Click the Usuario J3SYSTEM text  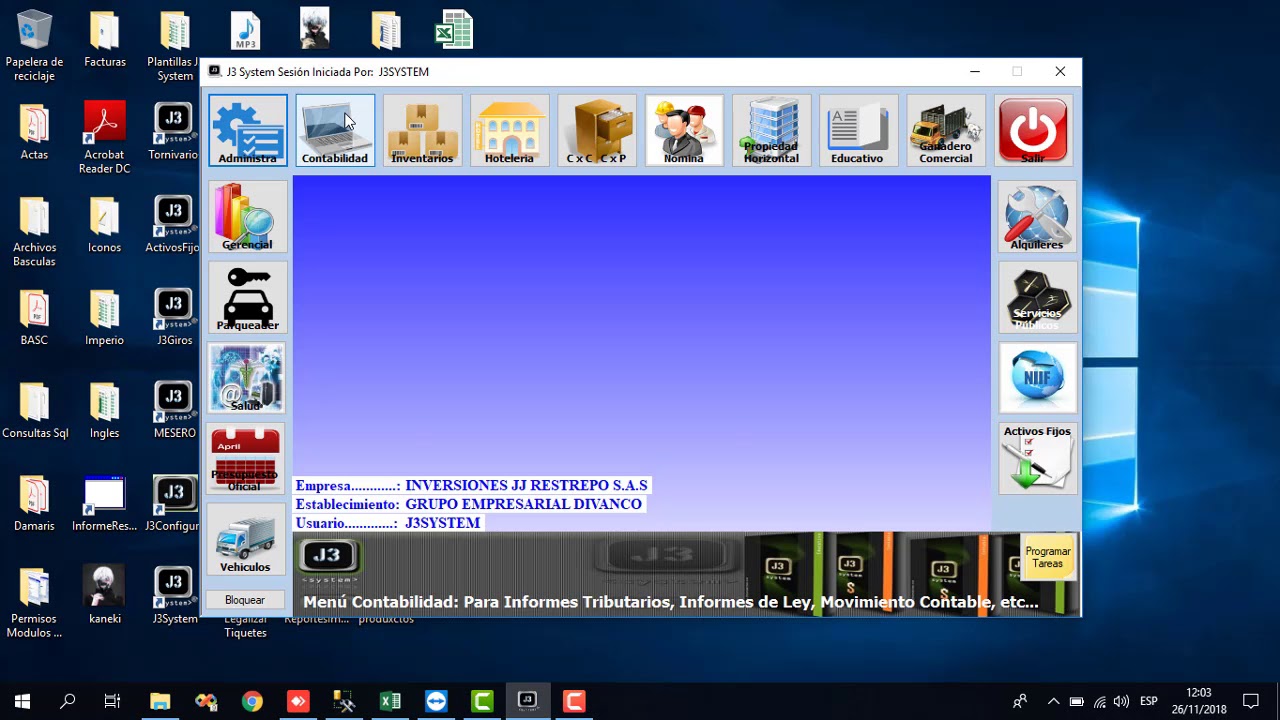pos(442,523)
